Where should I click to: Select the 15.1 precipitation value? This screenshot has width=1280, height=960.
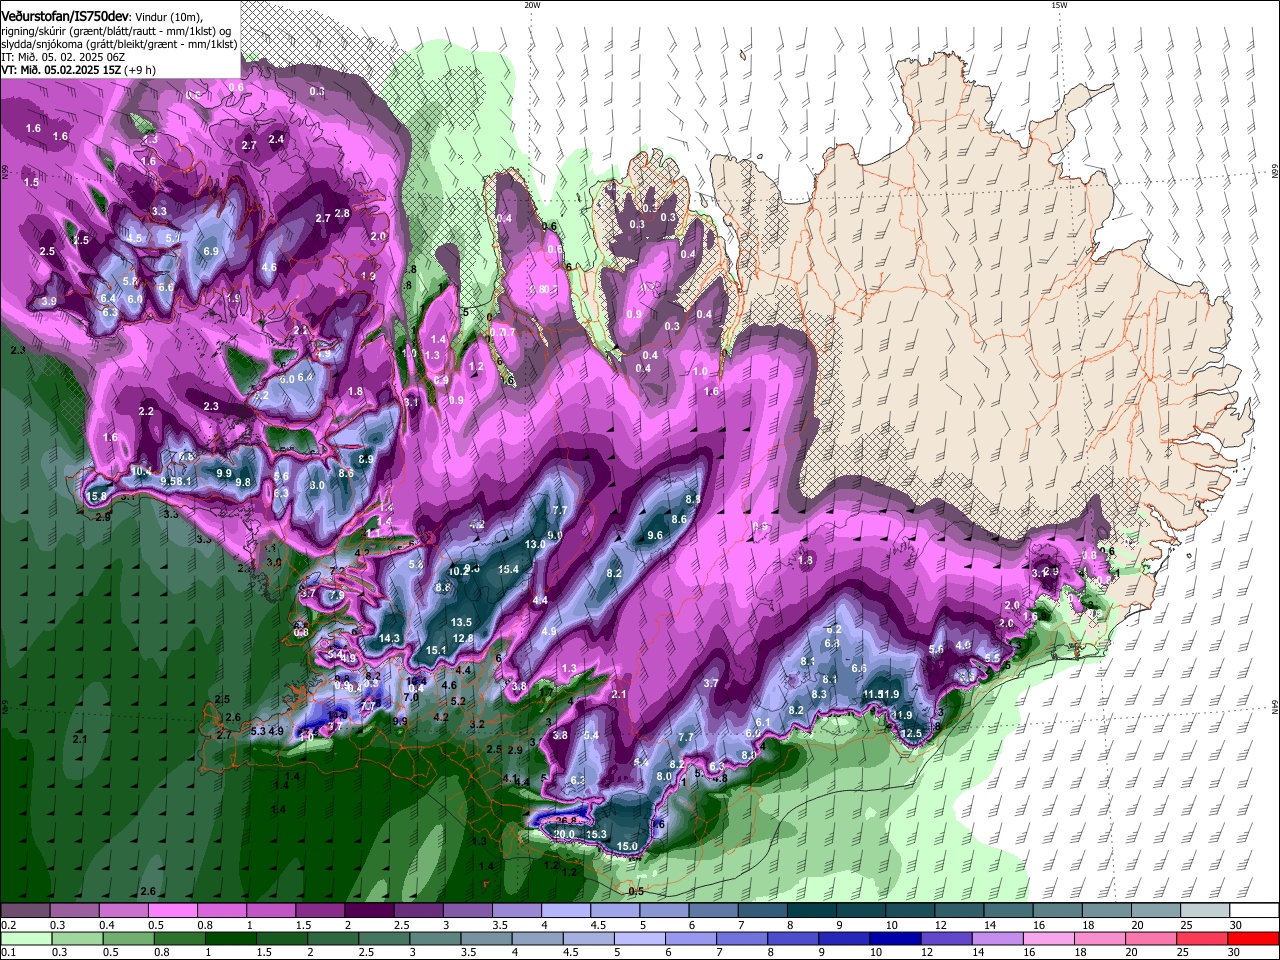[x=436, y=650]
